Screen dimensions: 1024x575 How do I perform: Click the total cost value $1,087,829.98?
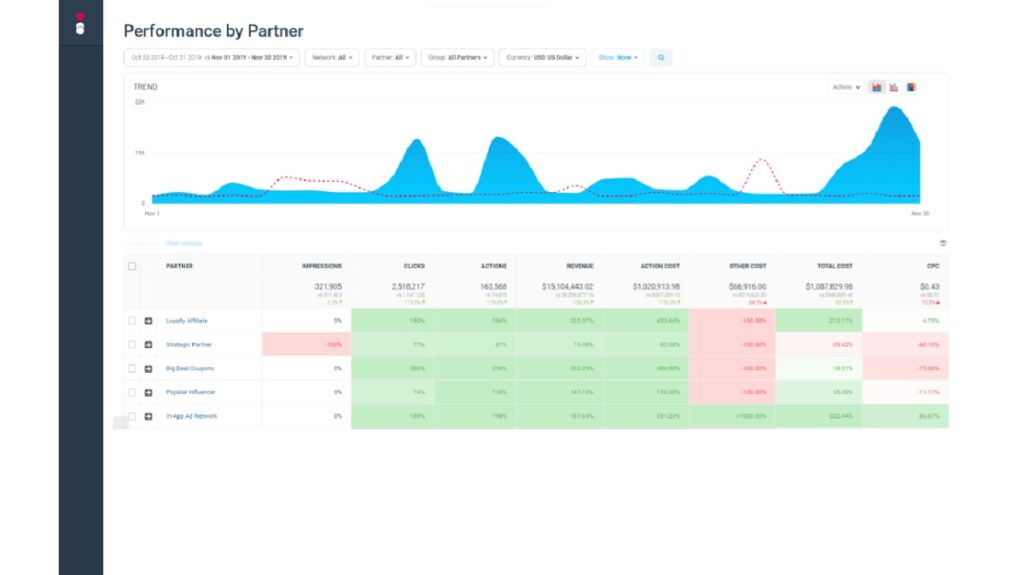pyautogui.click(x=829, y=287)
